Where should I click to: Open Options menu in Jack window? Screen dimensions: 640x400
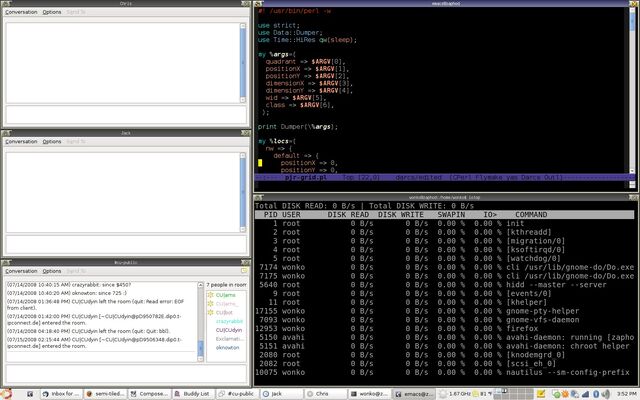pos(52,142)
